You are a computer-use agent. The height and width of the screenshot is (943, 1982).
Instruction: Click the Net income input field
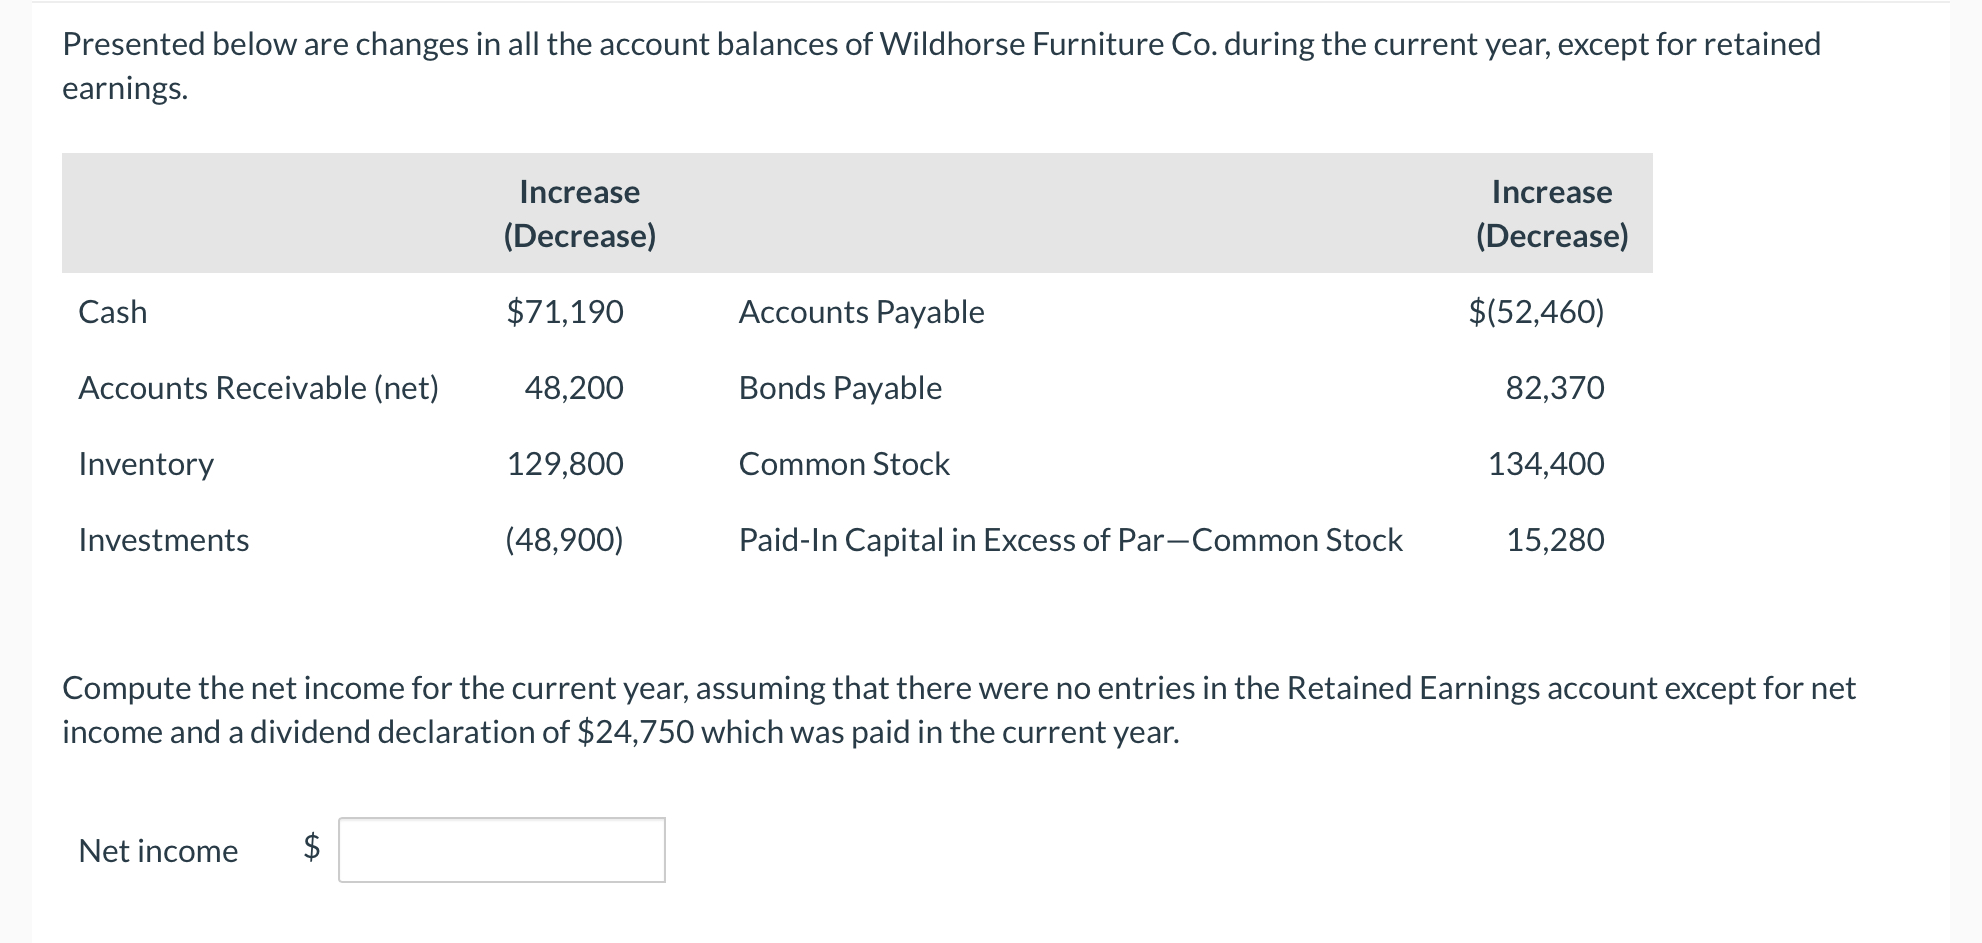click(x=501, y=850)
